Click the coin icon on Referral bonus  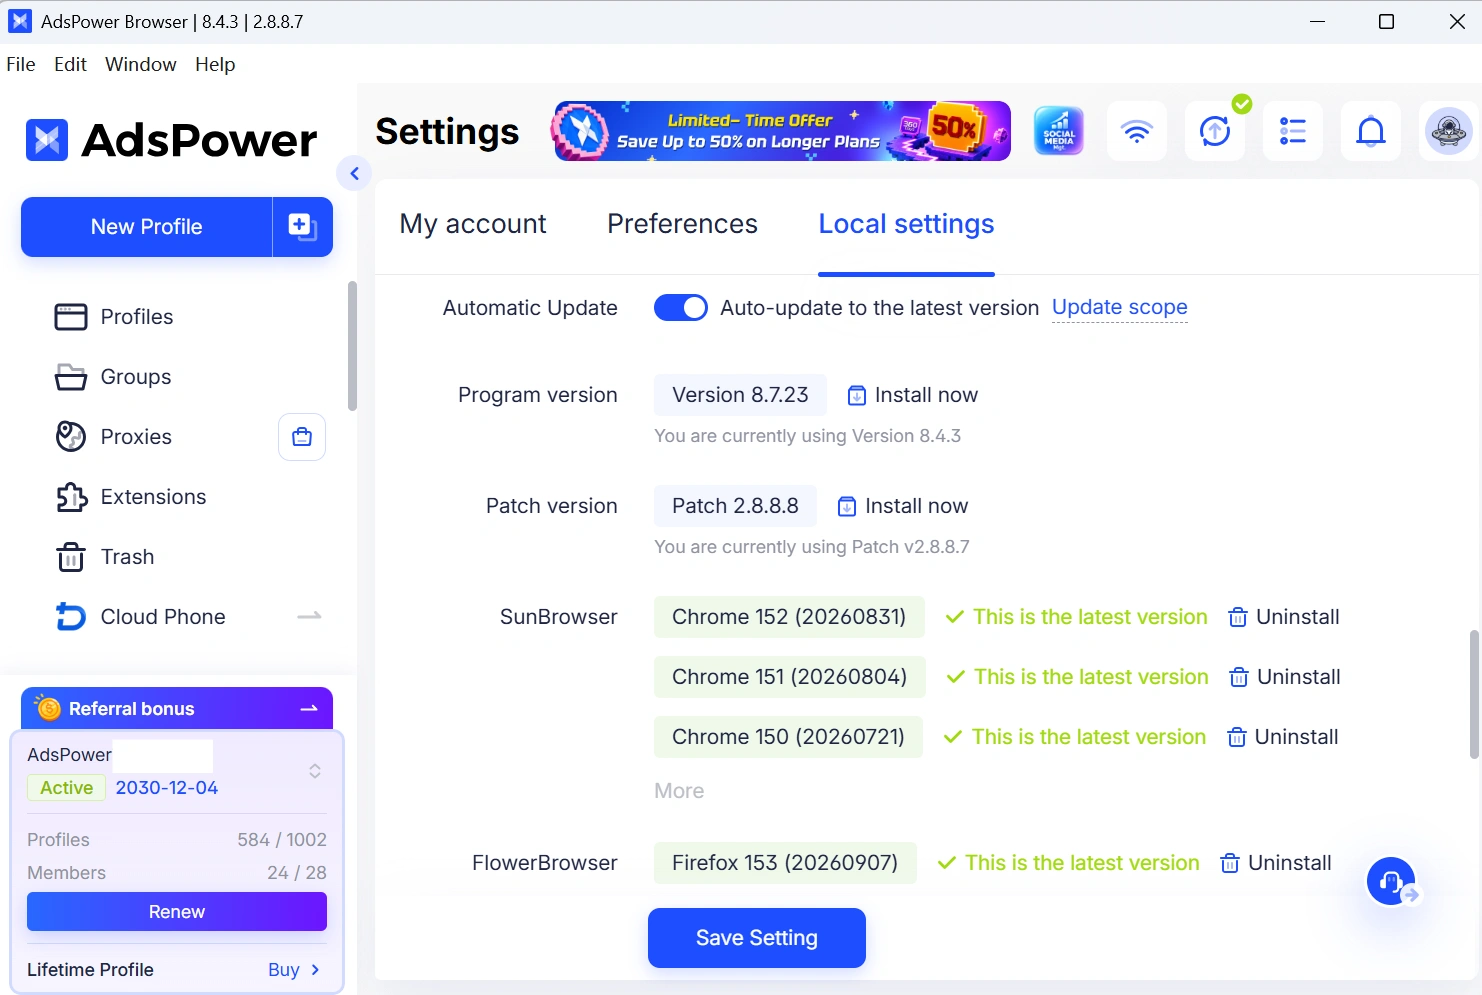(48, 708)
